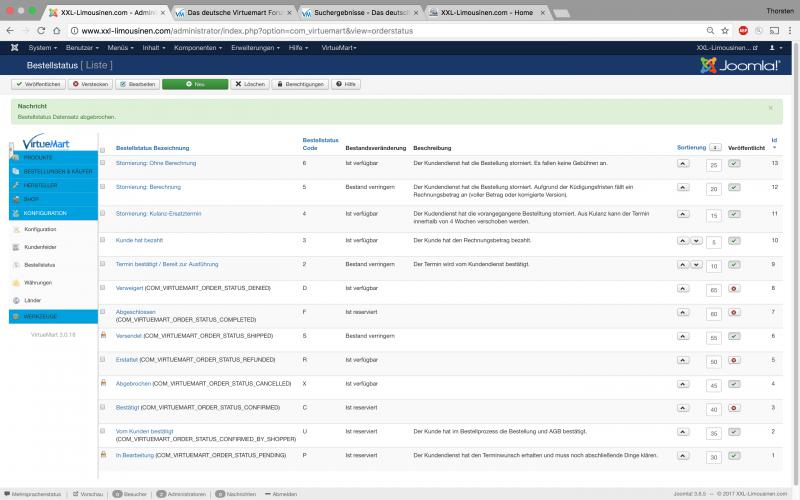The height and width of the screenshot is (500, 800).
Task: Move 'Stornierung: Ohne Berechnung' up in sorting
Action: (683, 162)
